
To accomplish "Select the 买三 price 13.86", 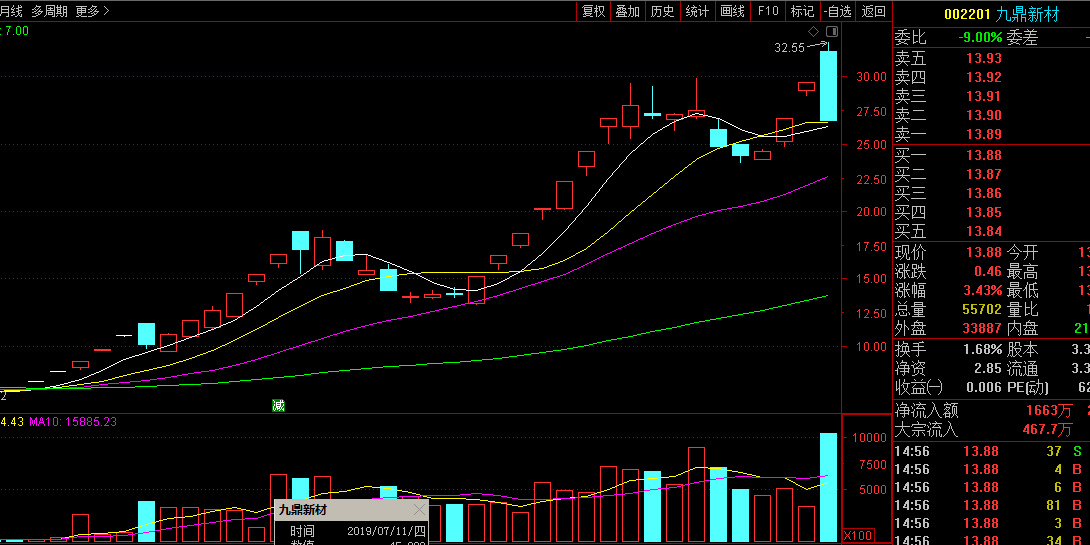I will [x=984, y=194].
